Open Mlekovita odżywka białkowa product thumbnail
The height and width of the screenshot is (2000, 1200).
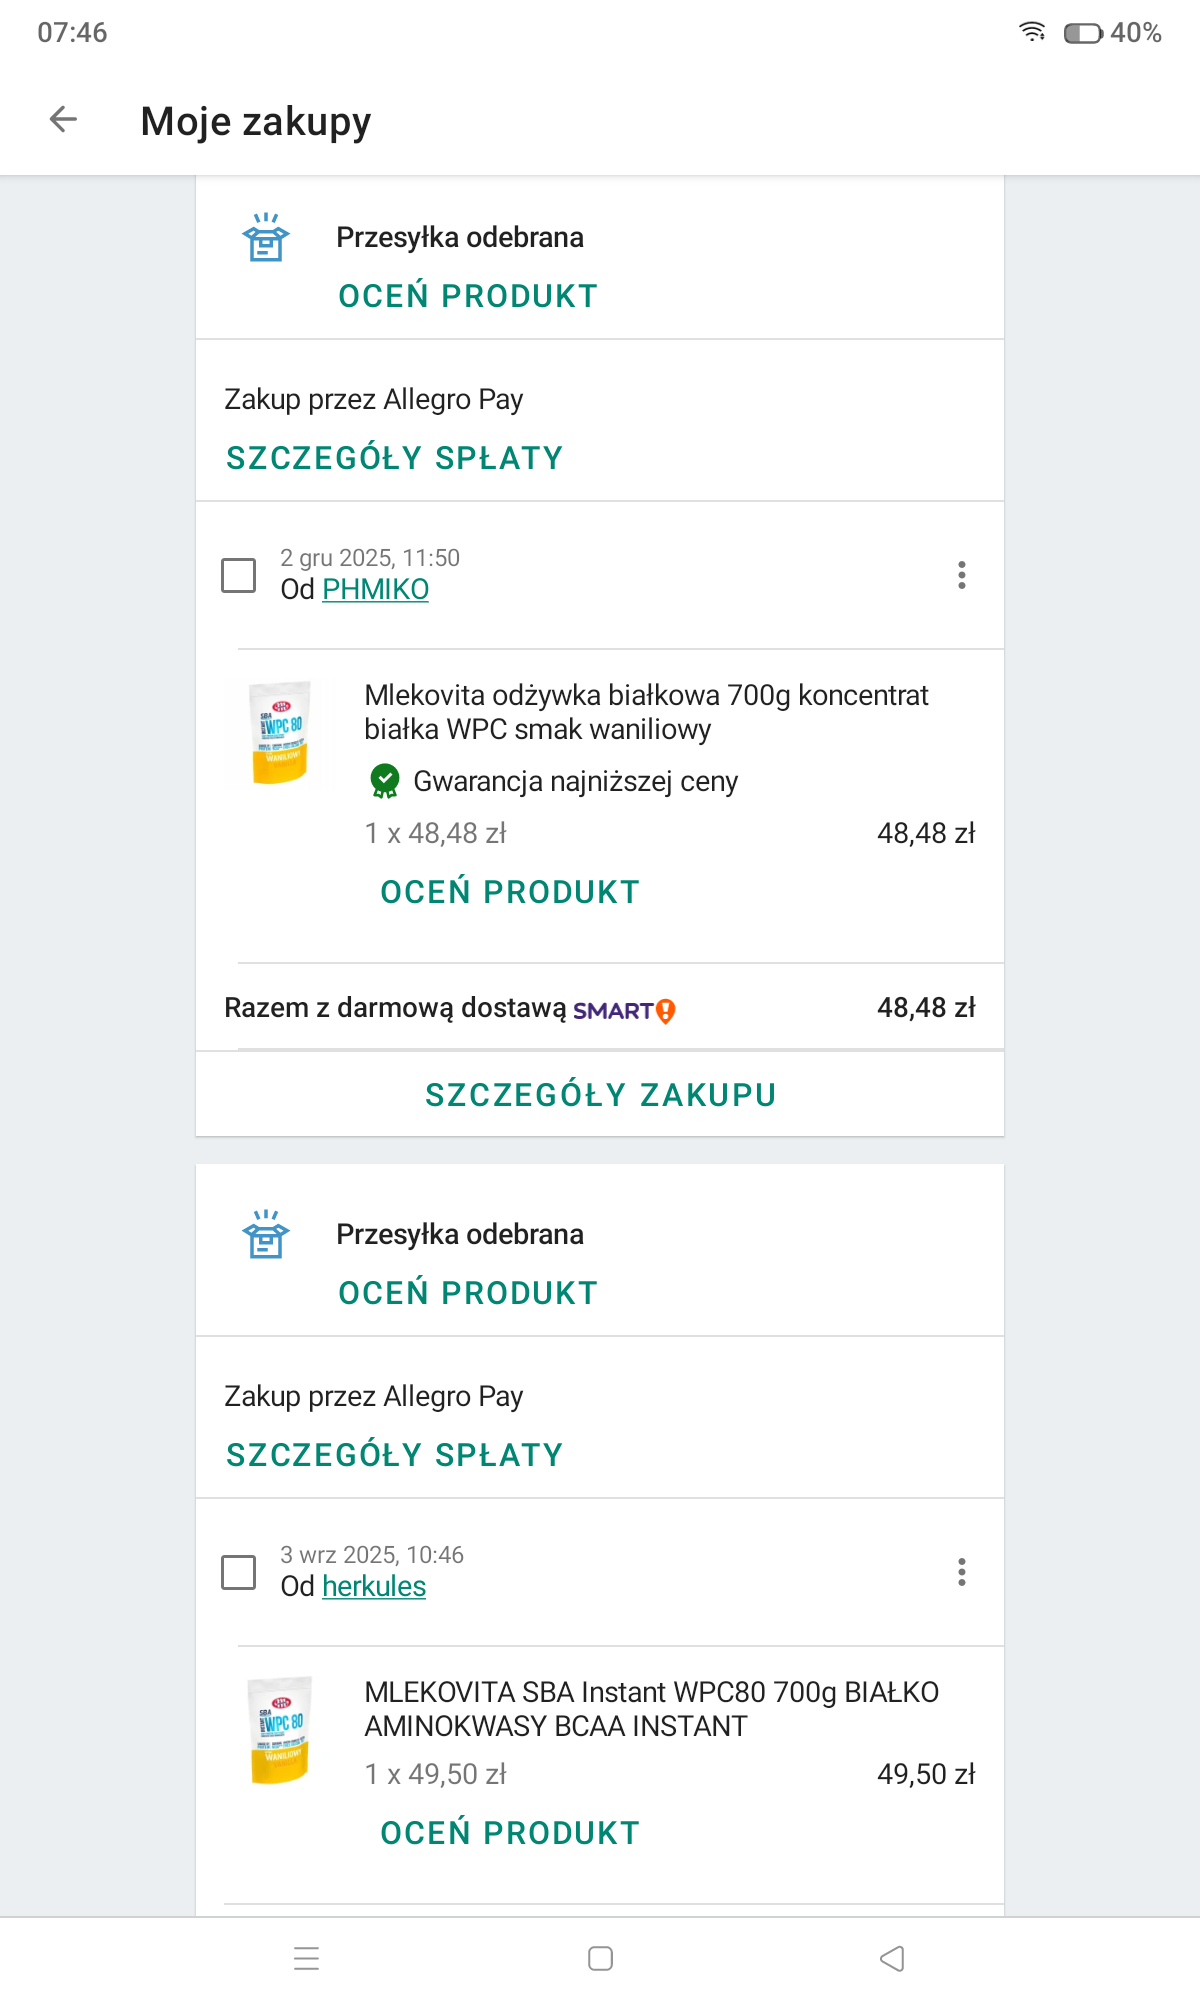point(280,733)
